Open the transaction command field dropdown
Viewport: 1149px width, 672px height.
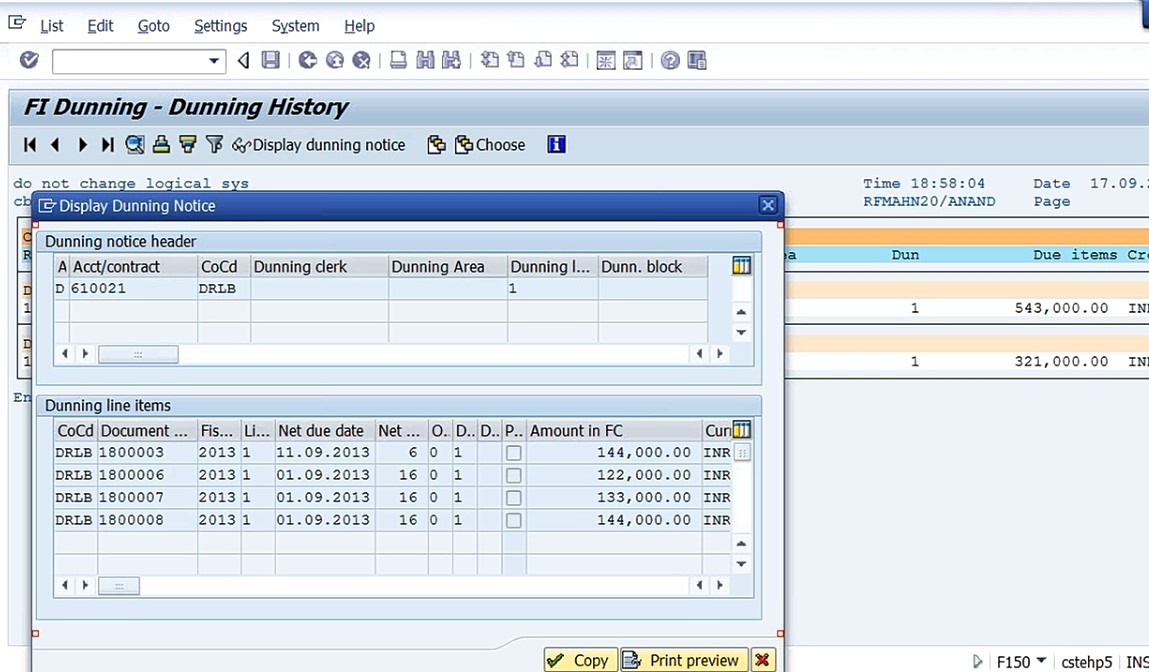click(214, 61)
